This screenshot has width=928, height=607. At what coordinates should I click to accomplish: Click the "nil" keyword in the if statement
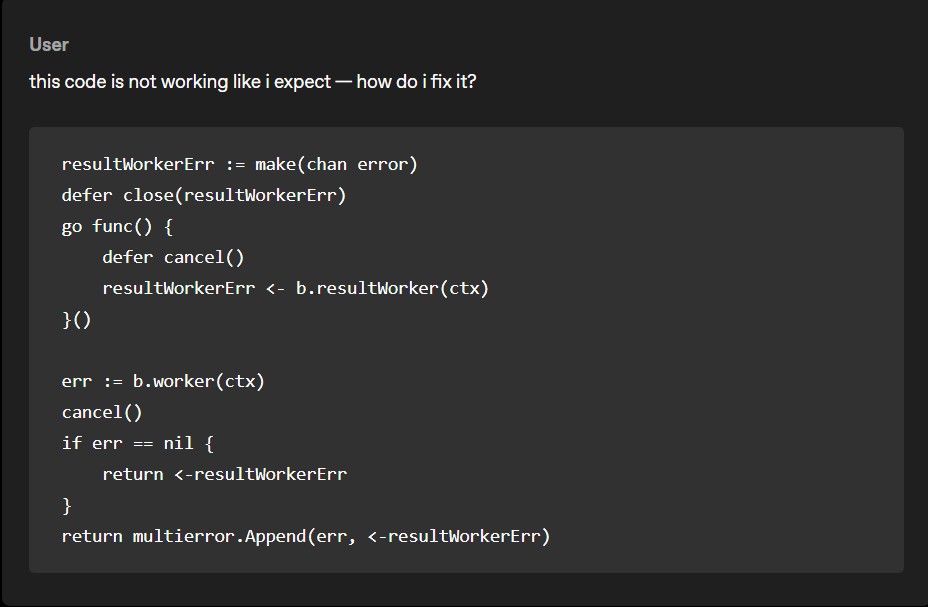(178, 443)
